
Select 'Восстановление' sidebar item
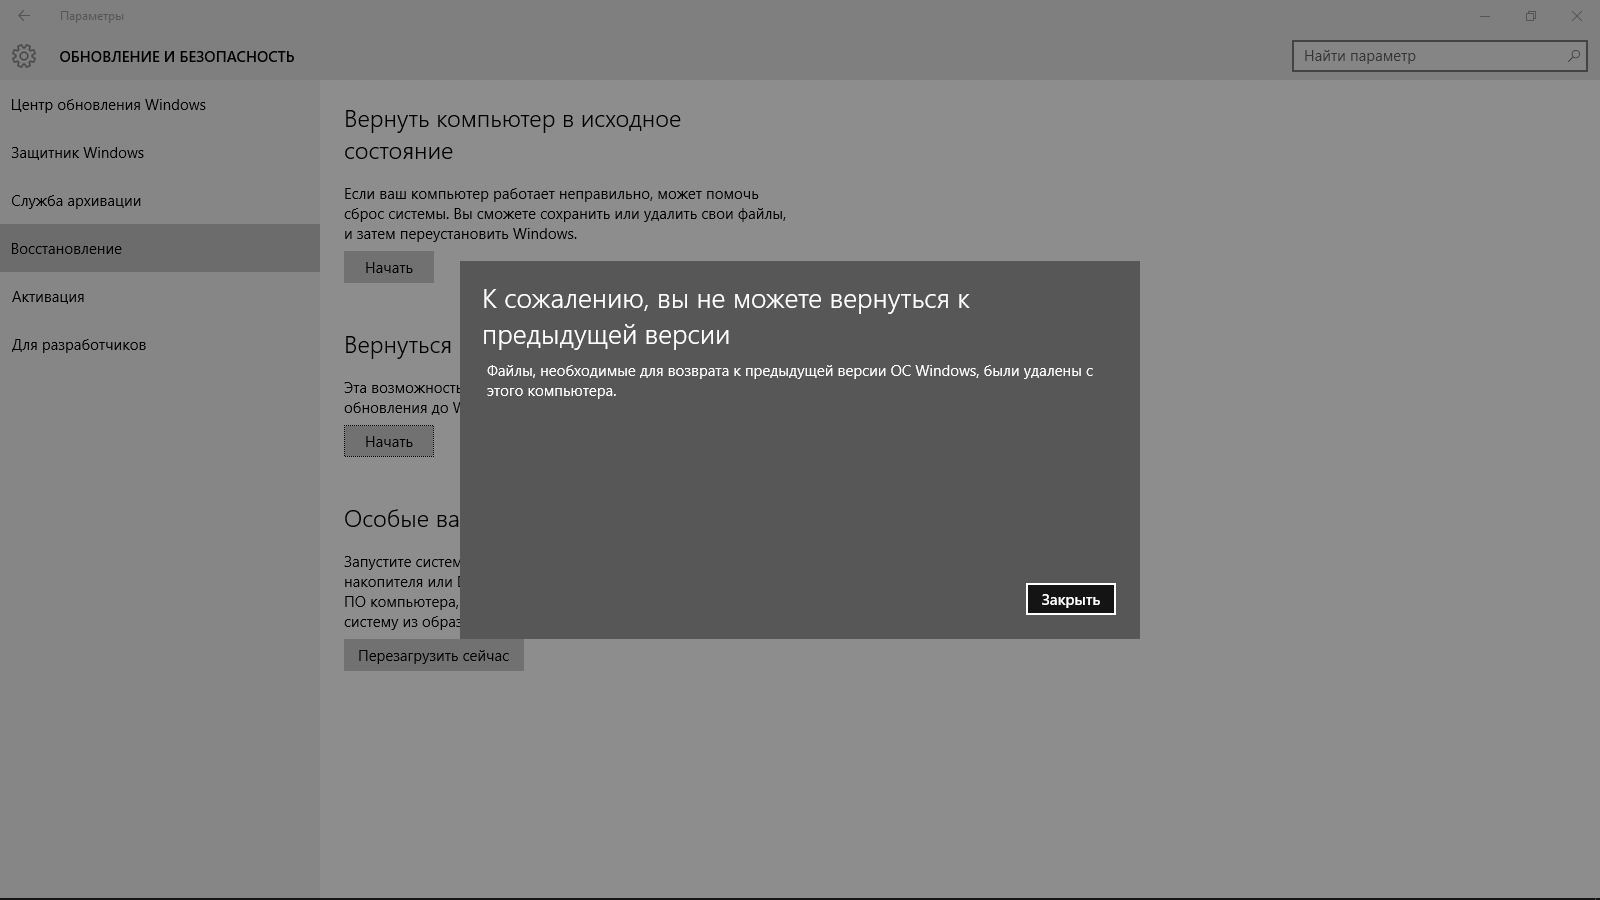click(67, 249)
